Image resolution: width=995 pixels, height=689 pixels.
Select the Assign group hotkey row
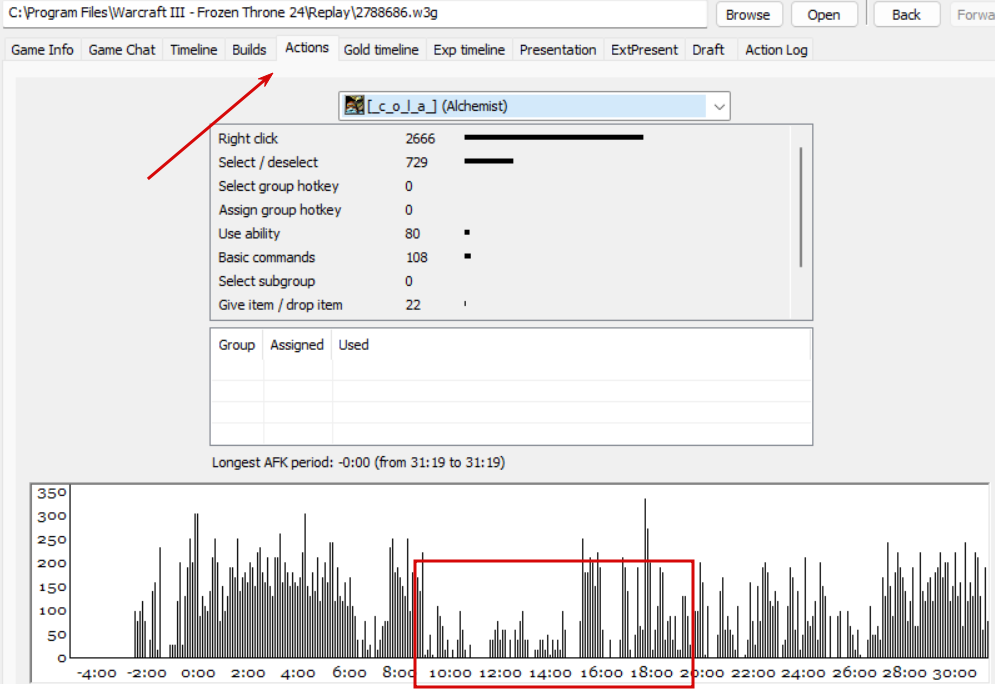pos(500,210)
